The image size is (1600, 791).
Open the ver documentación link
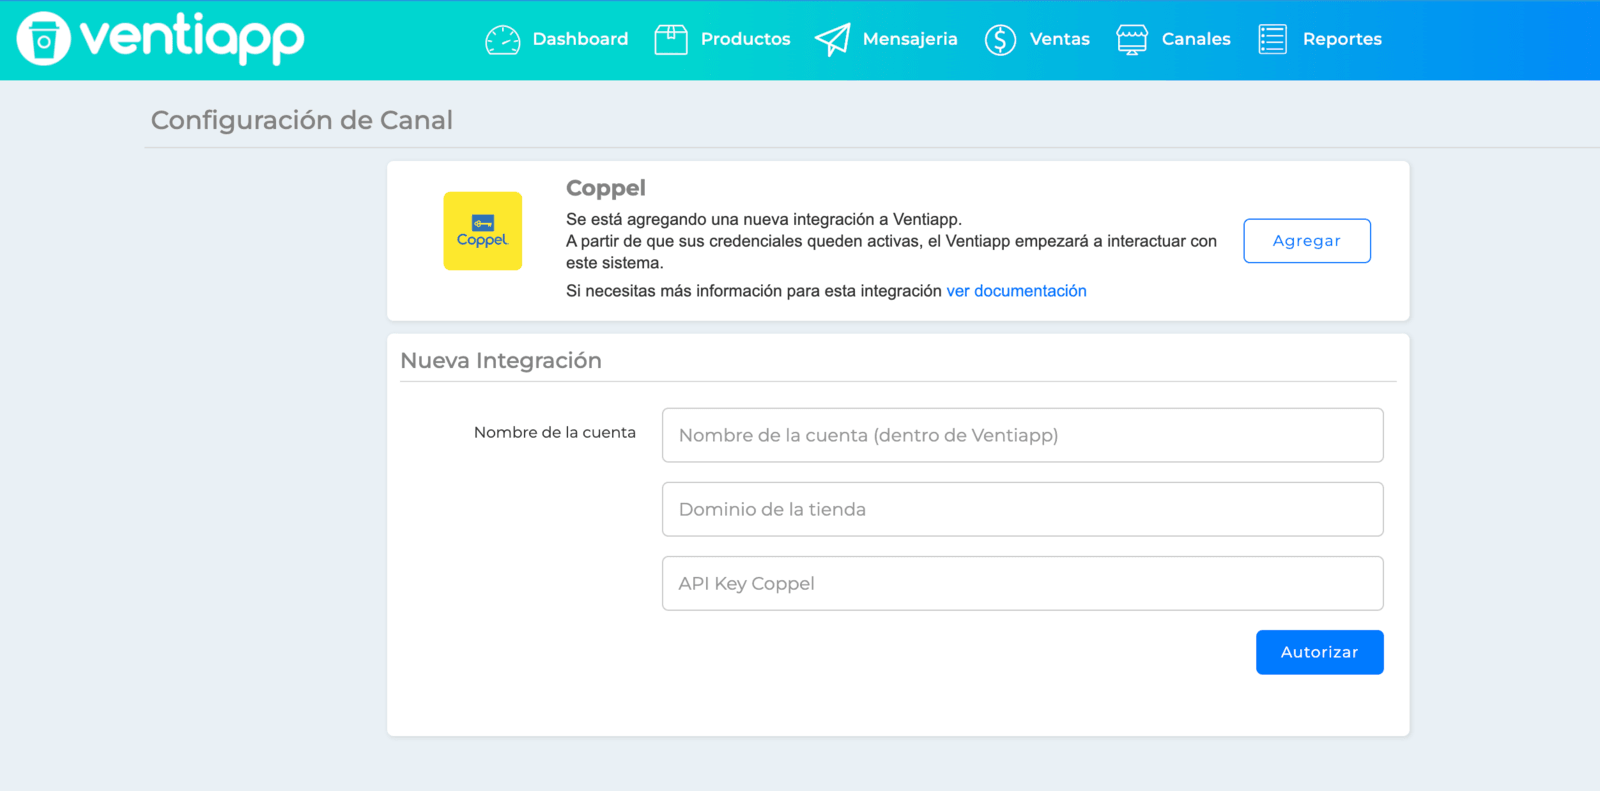[1016, 291]
